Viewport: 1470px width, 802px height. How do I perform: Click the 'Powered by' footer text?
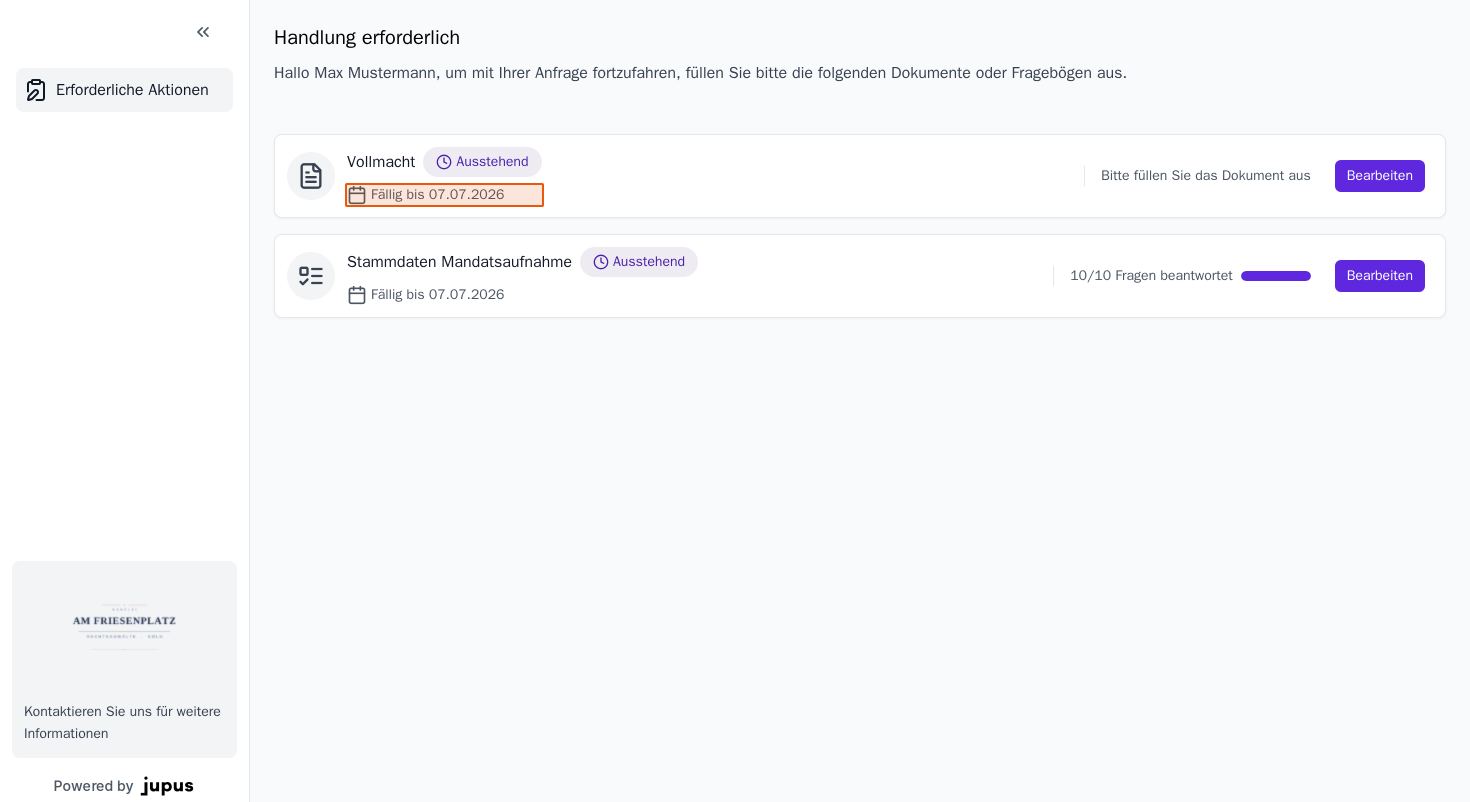tap(93, 786)
